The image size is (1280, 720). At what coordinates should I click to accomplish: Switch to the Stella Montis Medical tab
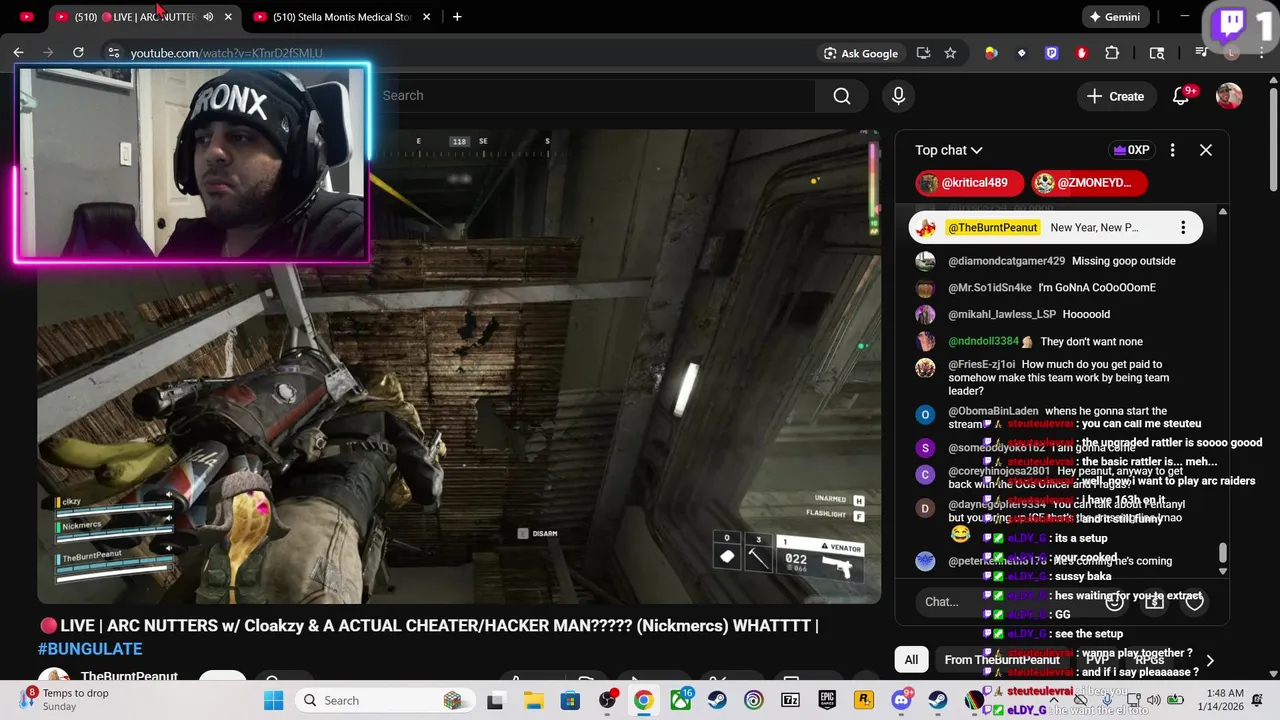[x=340, y=17]
